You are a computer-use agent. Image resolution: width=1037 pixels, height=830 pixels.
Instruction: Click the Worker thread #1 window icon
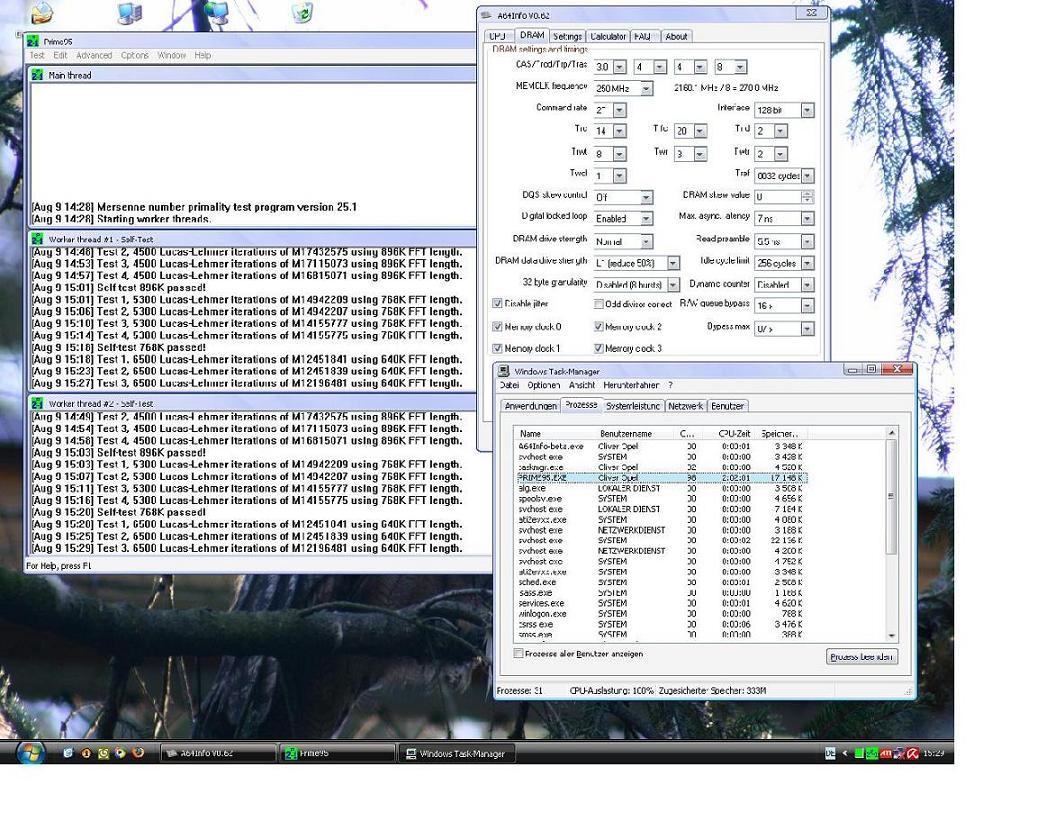point(38,239)
